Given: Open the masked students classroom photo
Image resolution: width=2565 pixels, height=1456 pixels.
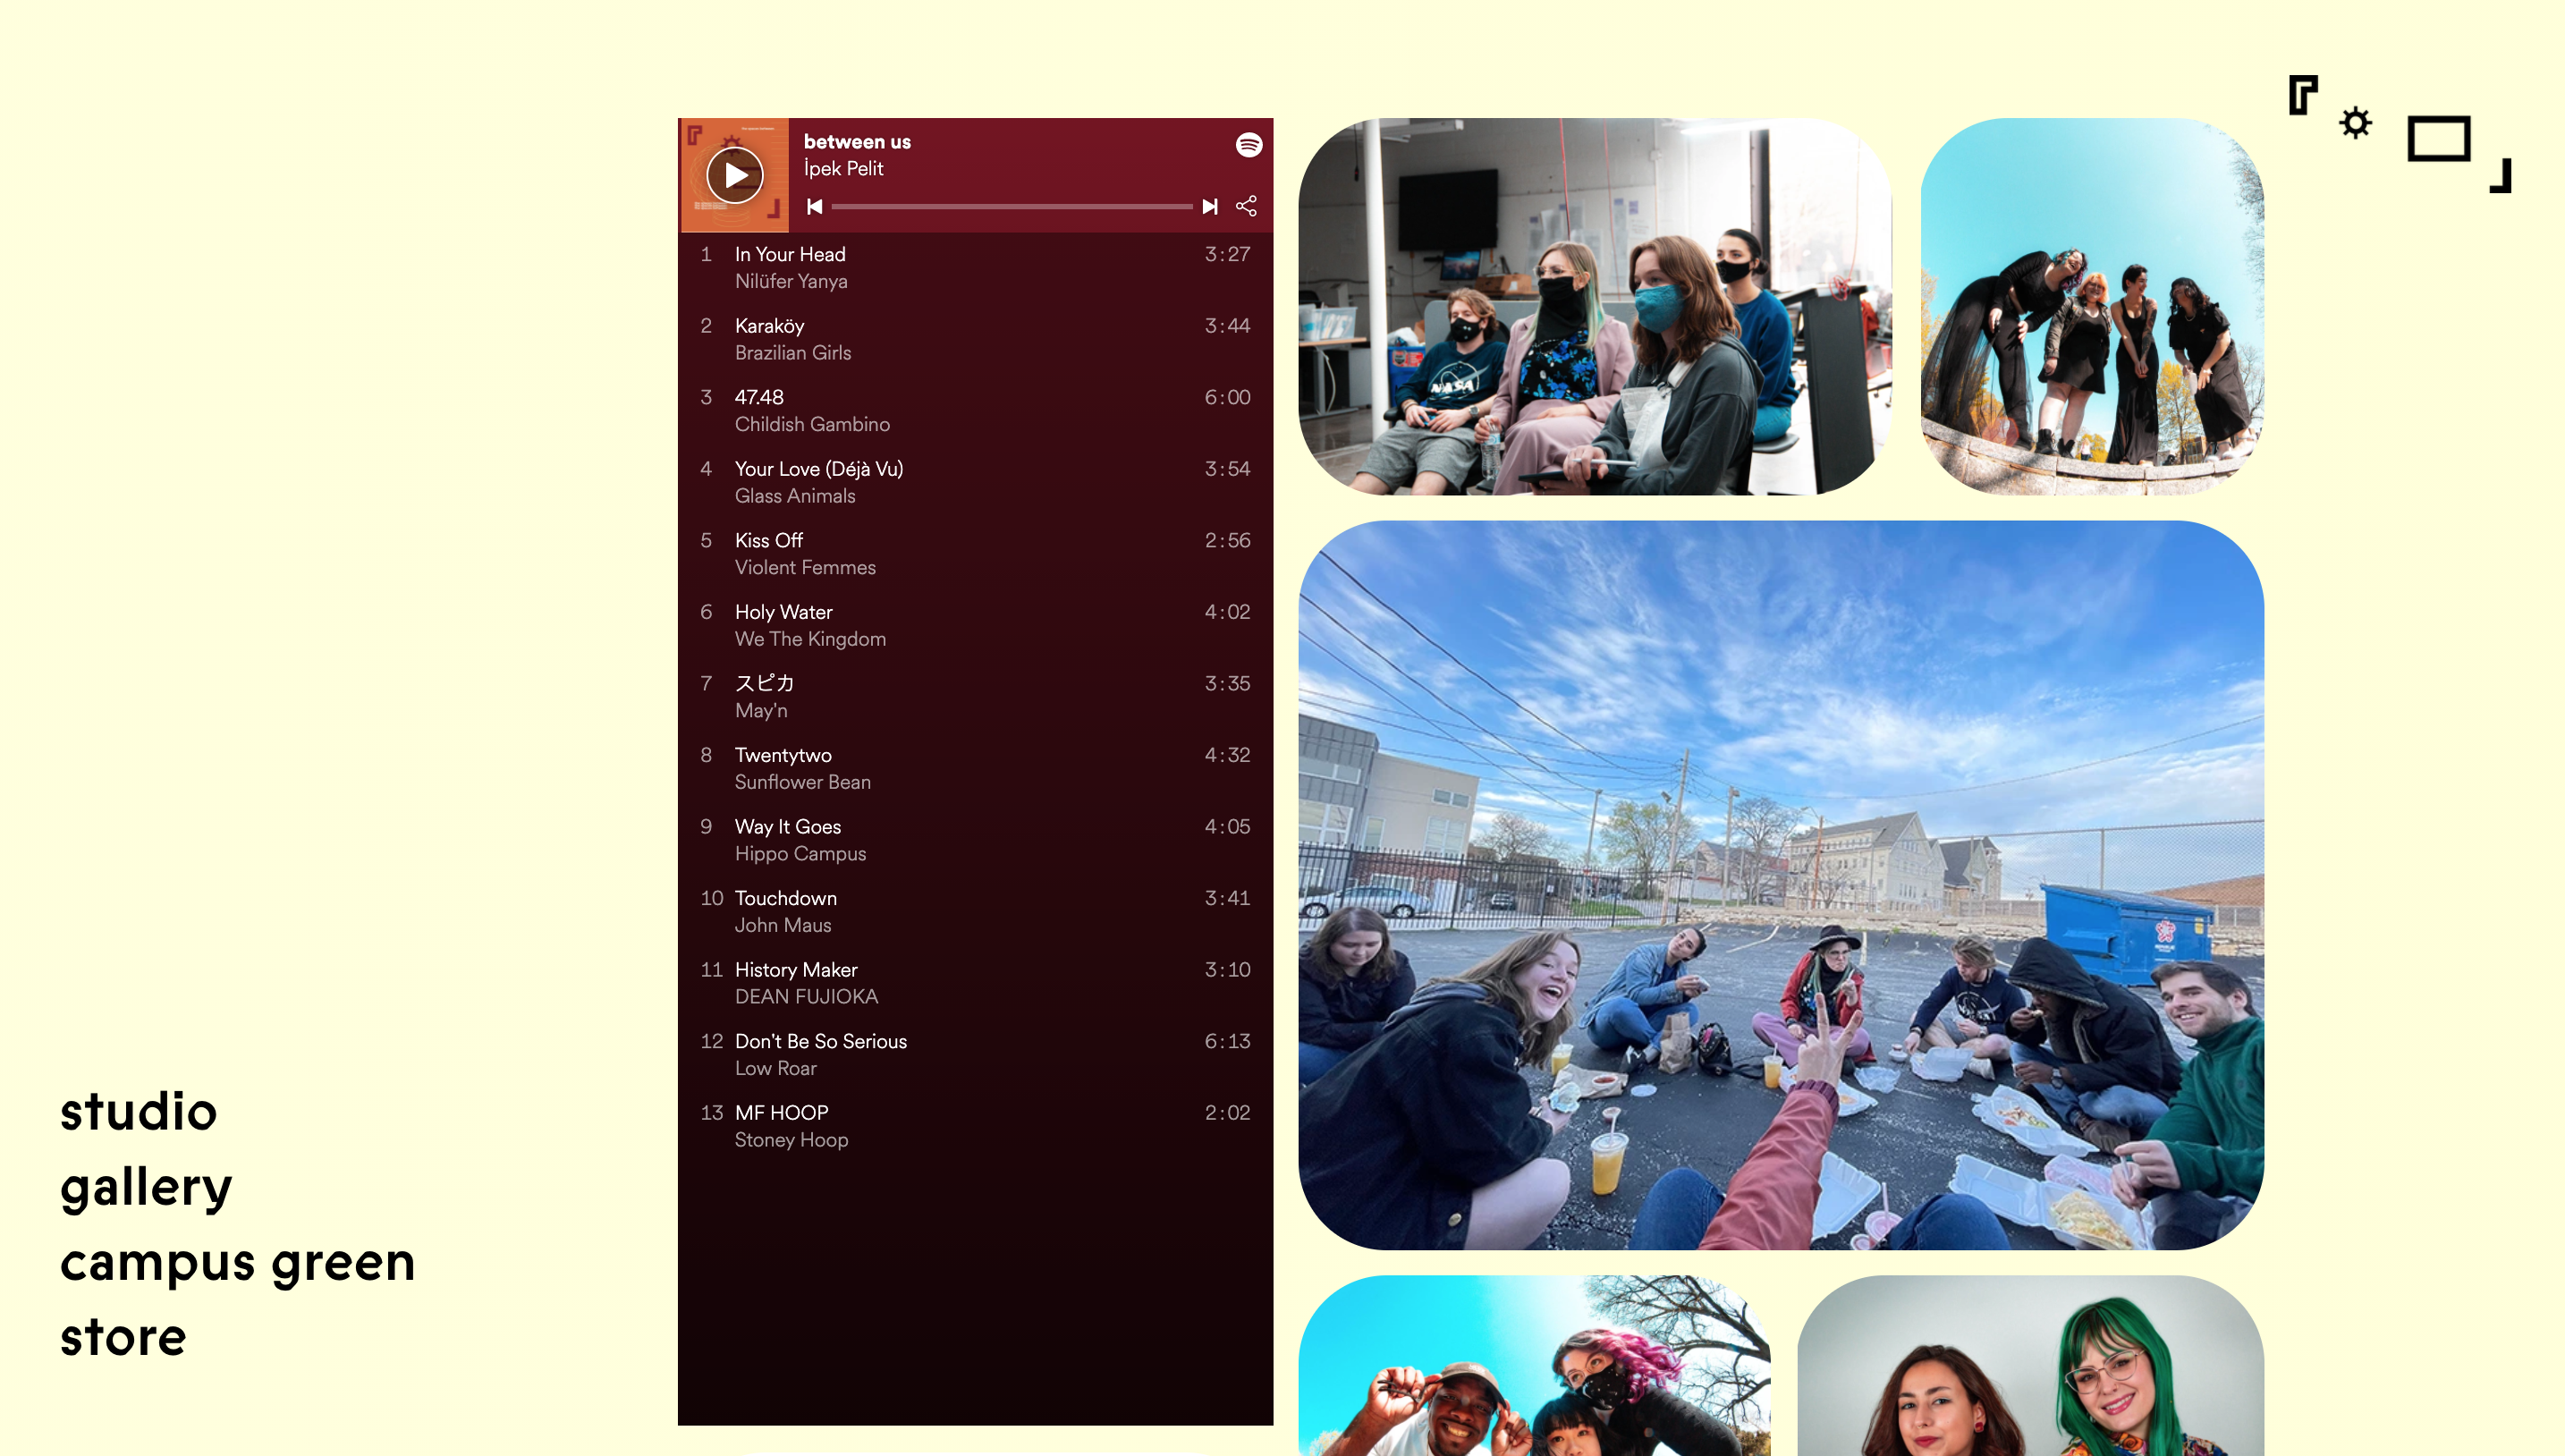Looking at the screenshot, I should (x=1594, y=306).
